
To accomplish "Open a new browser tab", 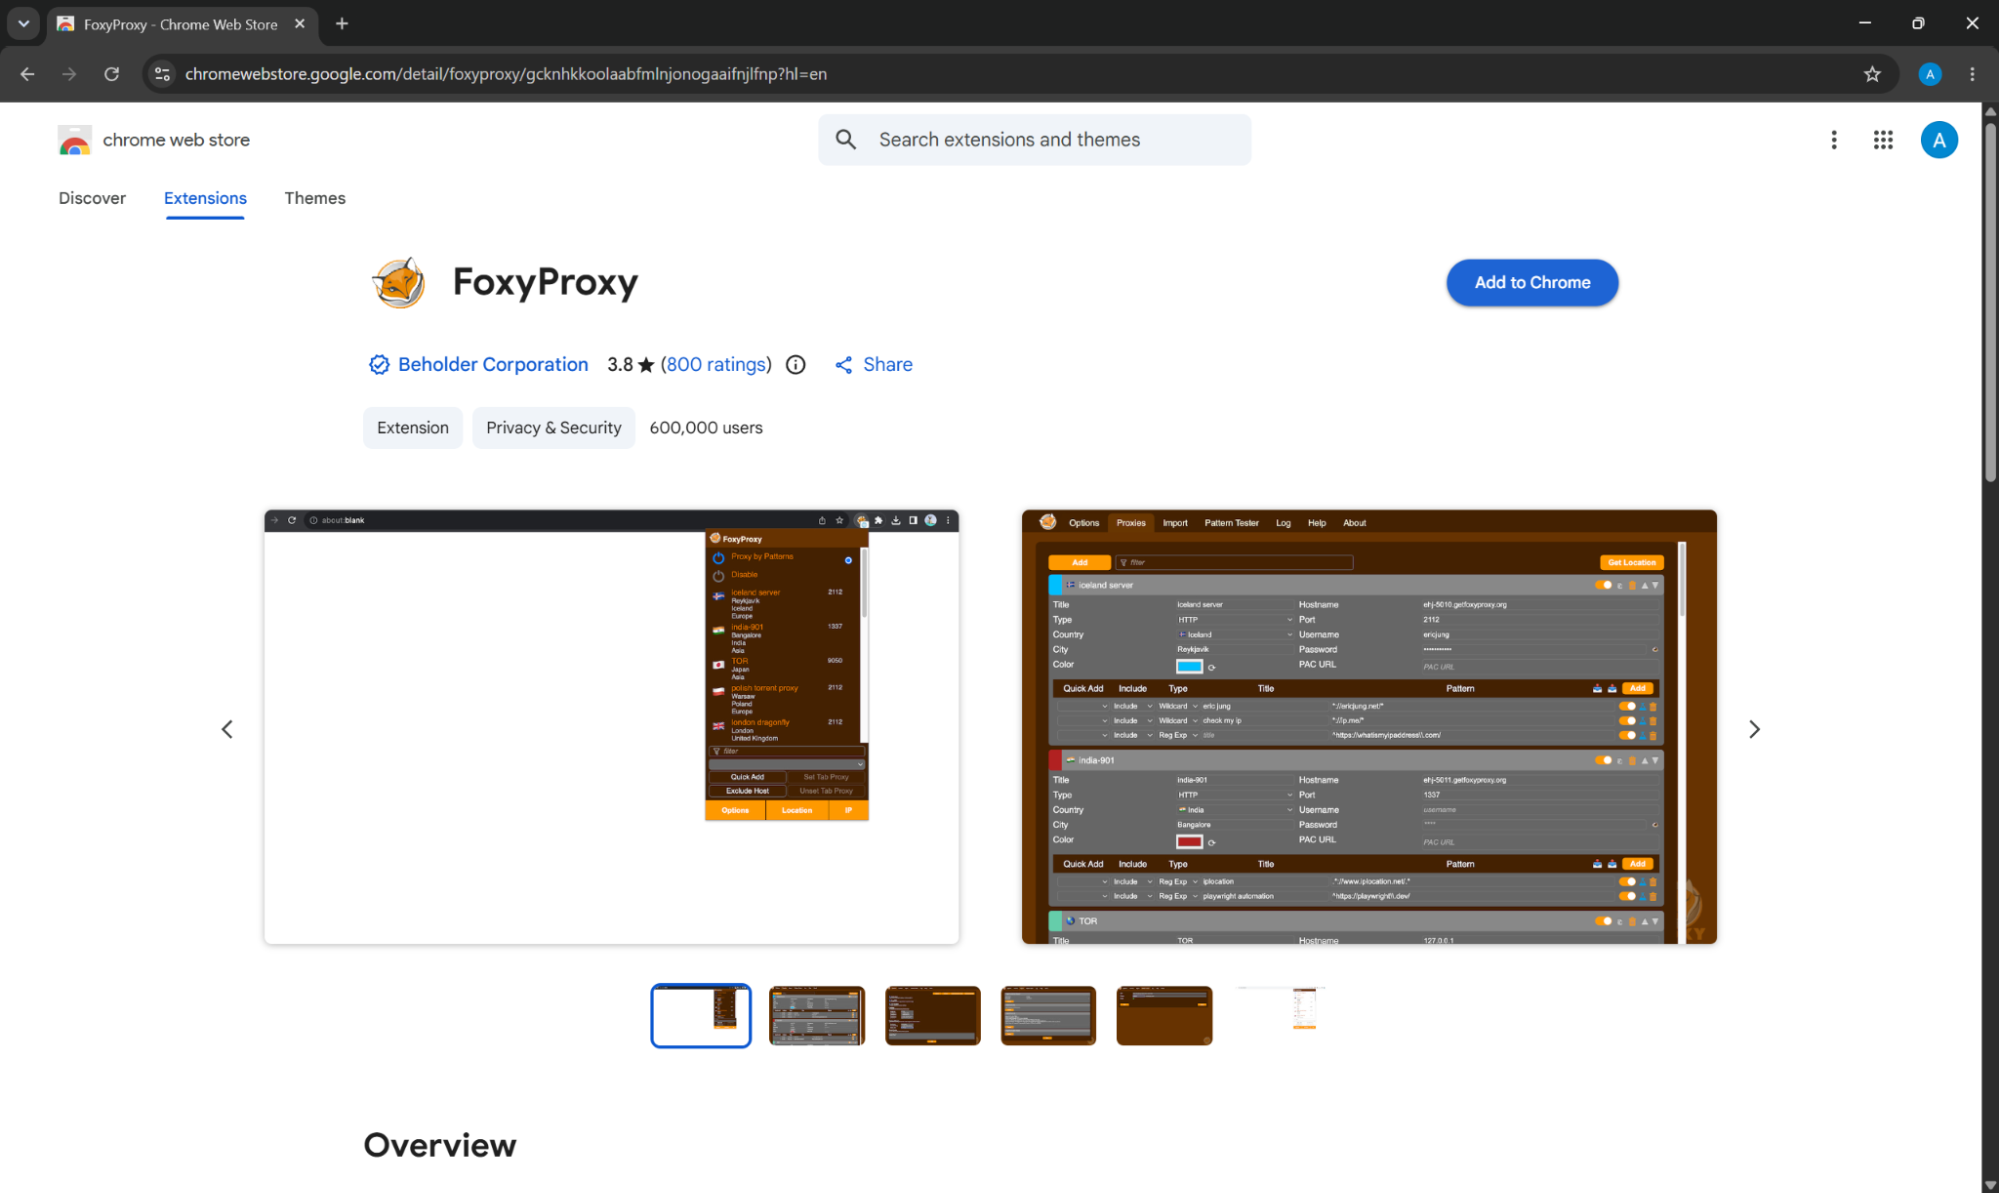I will point(342,23).
